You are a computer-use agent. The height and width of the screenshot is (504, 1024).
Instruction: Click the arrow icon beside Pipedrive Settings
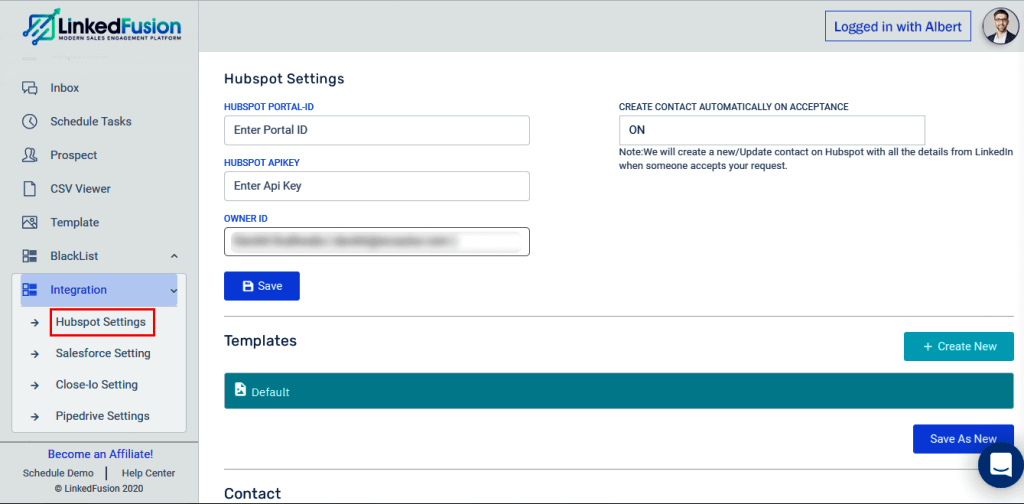coord(35,417)
